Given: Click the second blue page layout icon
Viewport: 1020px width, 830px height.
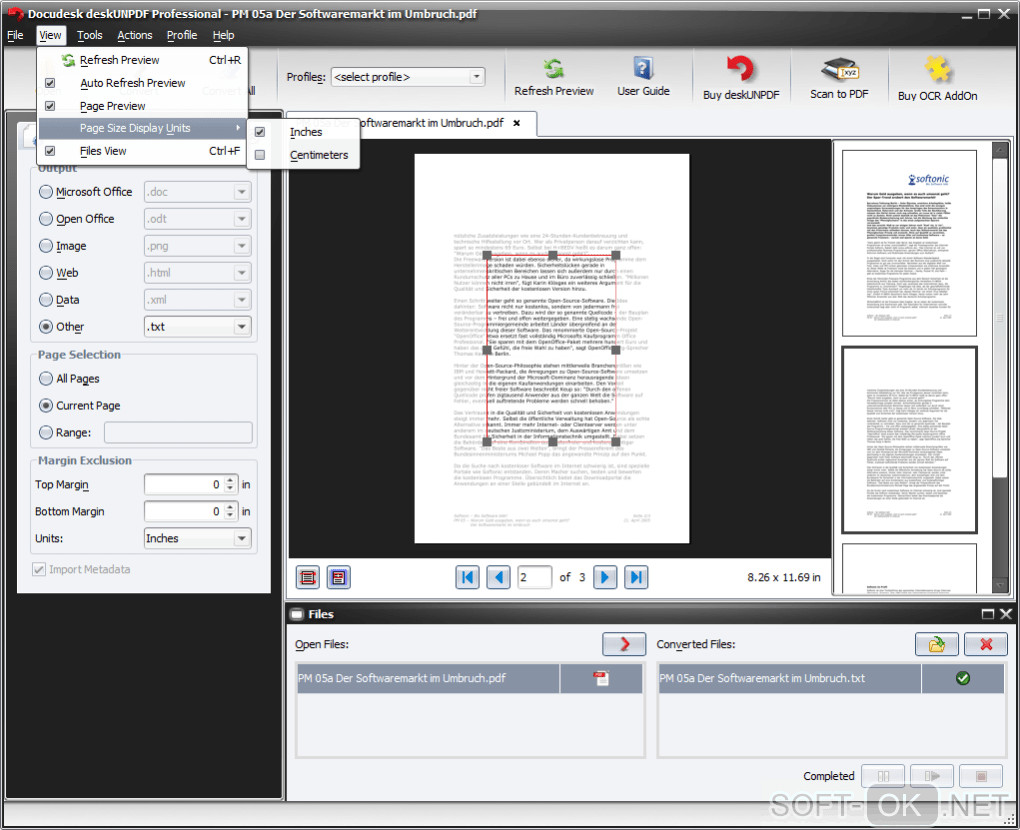Looking at the screenshot, I should [339, 577].
